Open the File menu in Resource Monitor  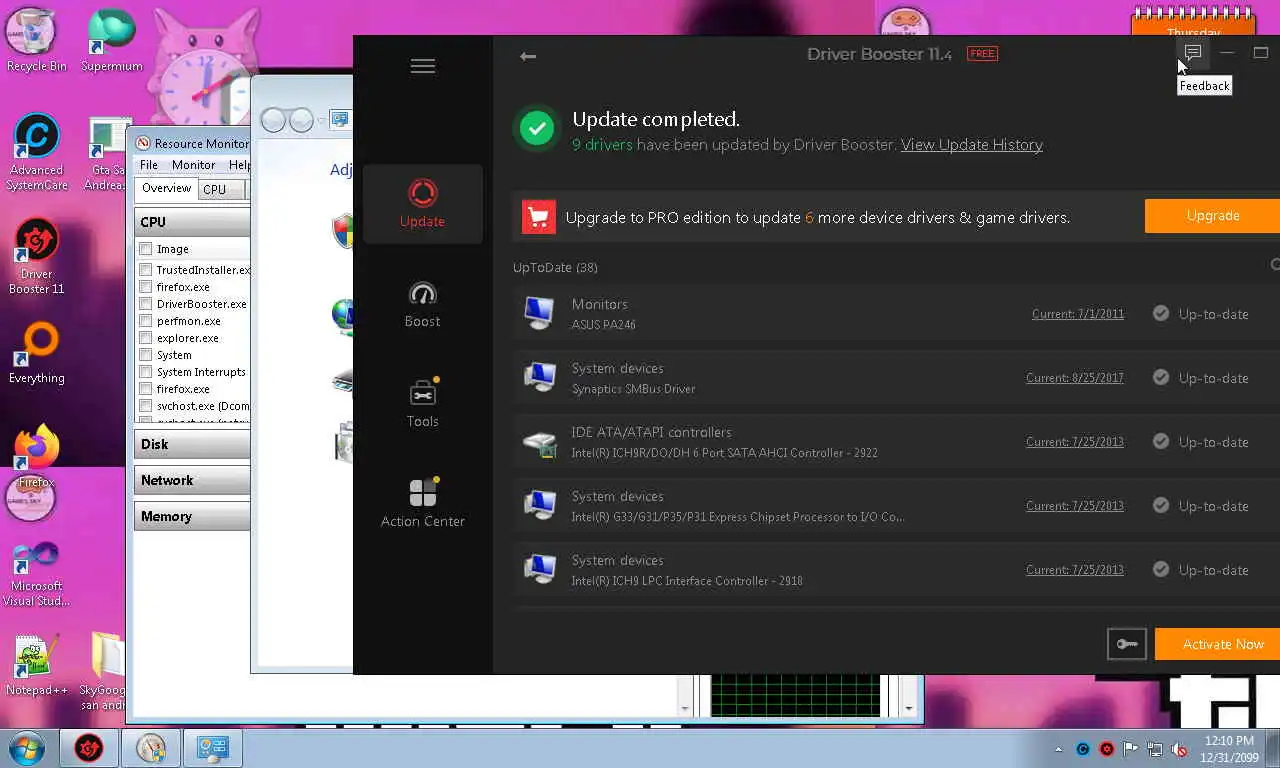tap(149, 165)
